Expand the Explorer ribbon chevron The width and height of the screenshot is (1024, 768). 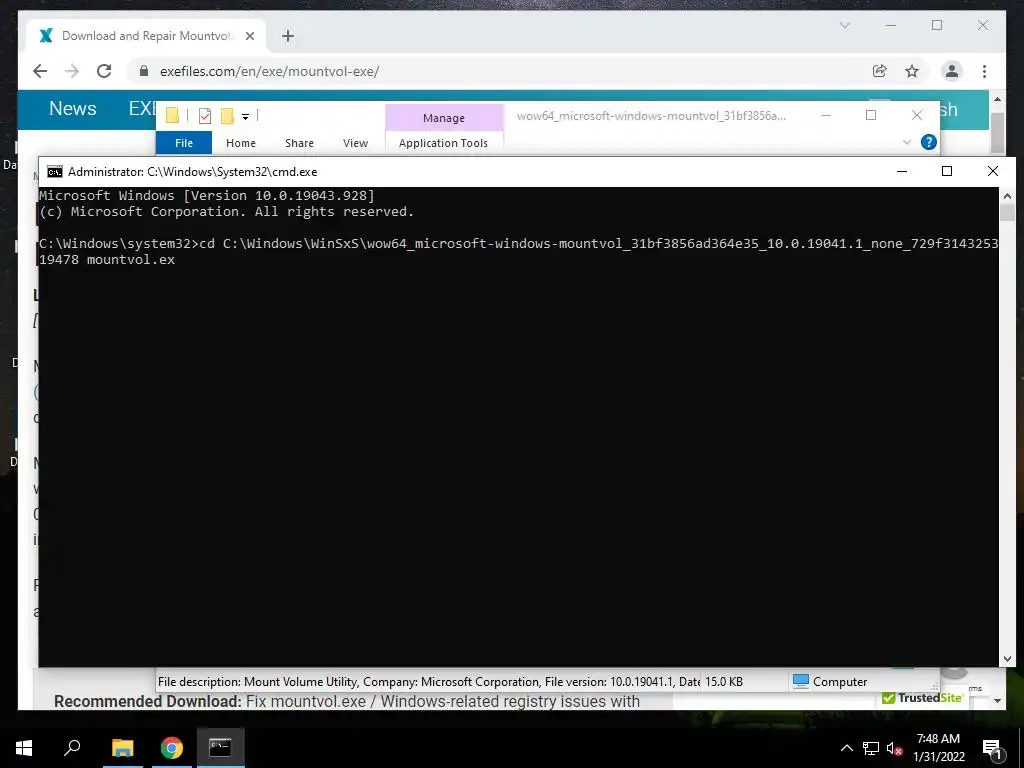906,142
